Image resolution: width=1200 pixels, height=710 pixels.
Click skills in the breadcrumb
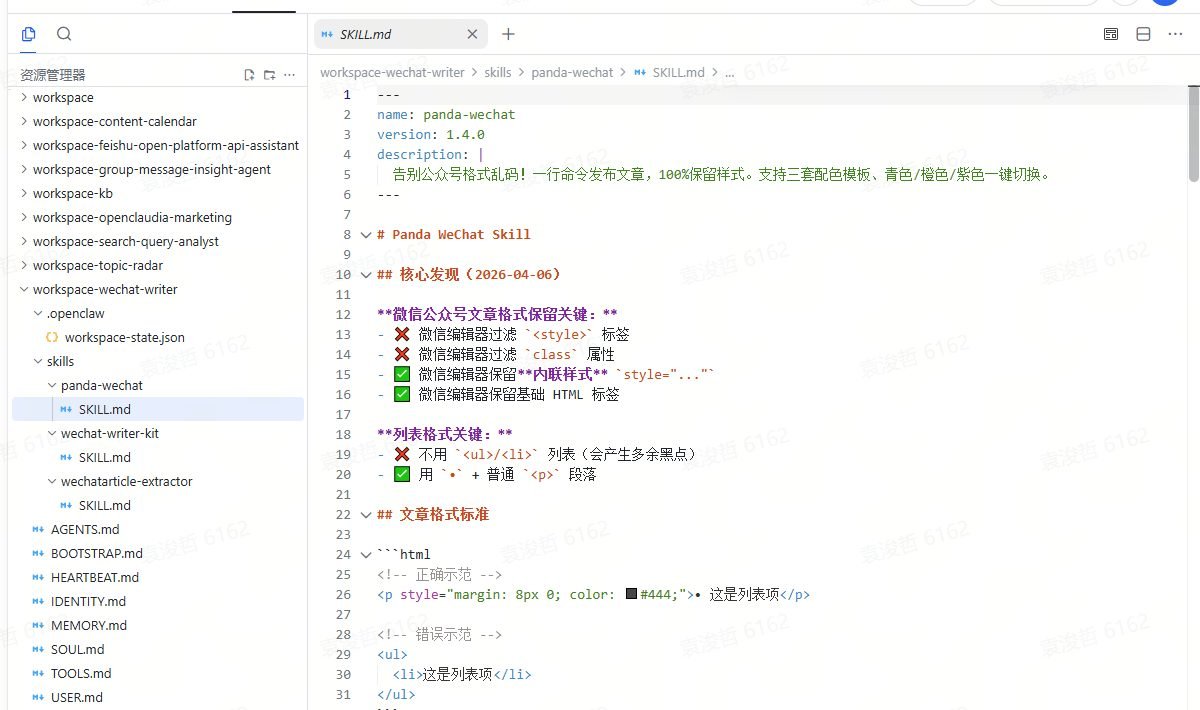point(498,73)
